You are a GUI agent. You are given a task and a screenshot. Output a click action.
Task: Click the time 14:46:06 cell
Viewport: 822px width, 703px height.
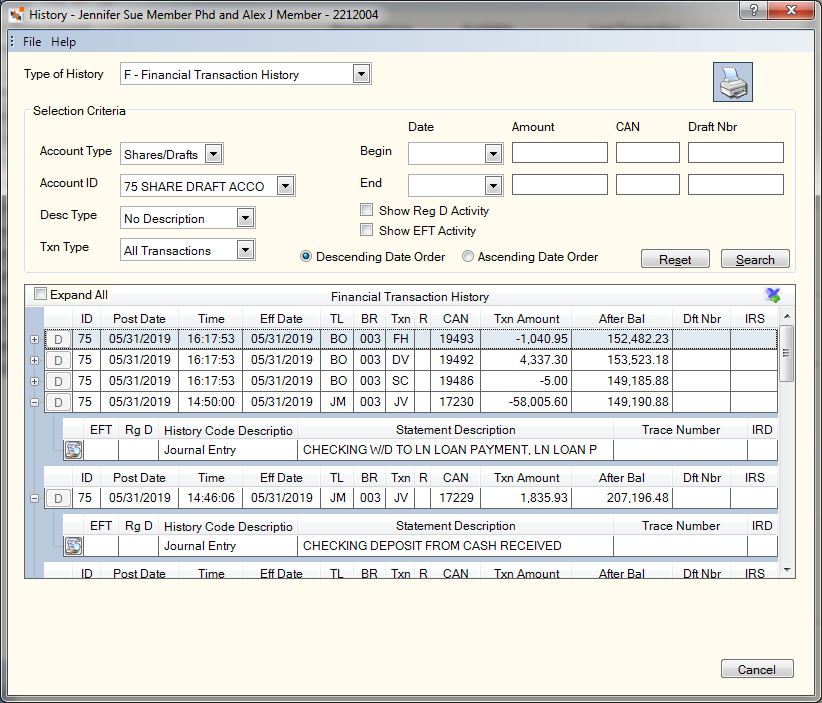click(x=211, y=498)
